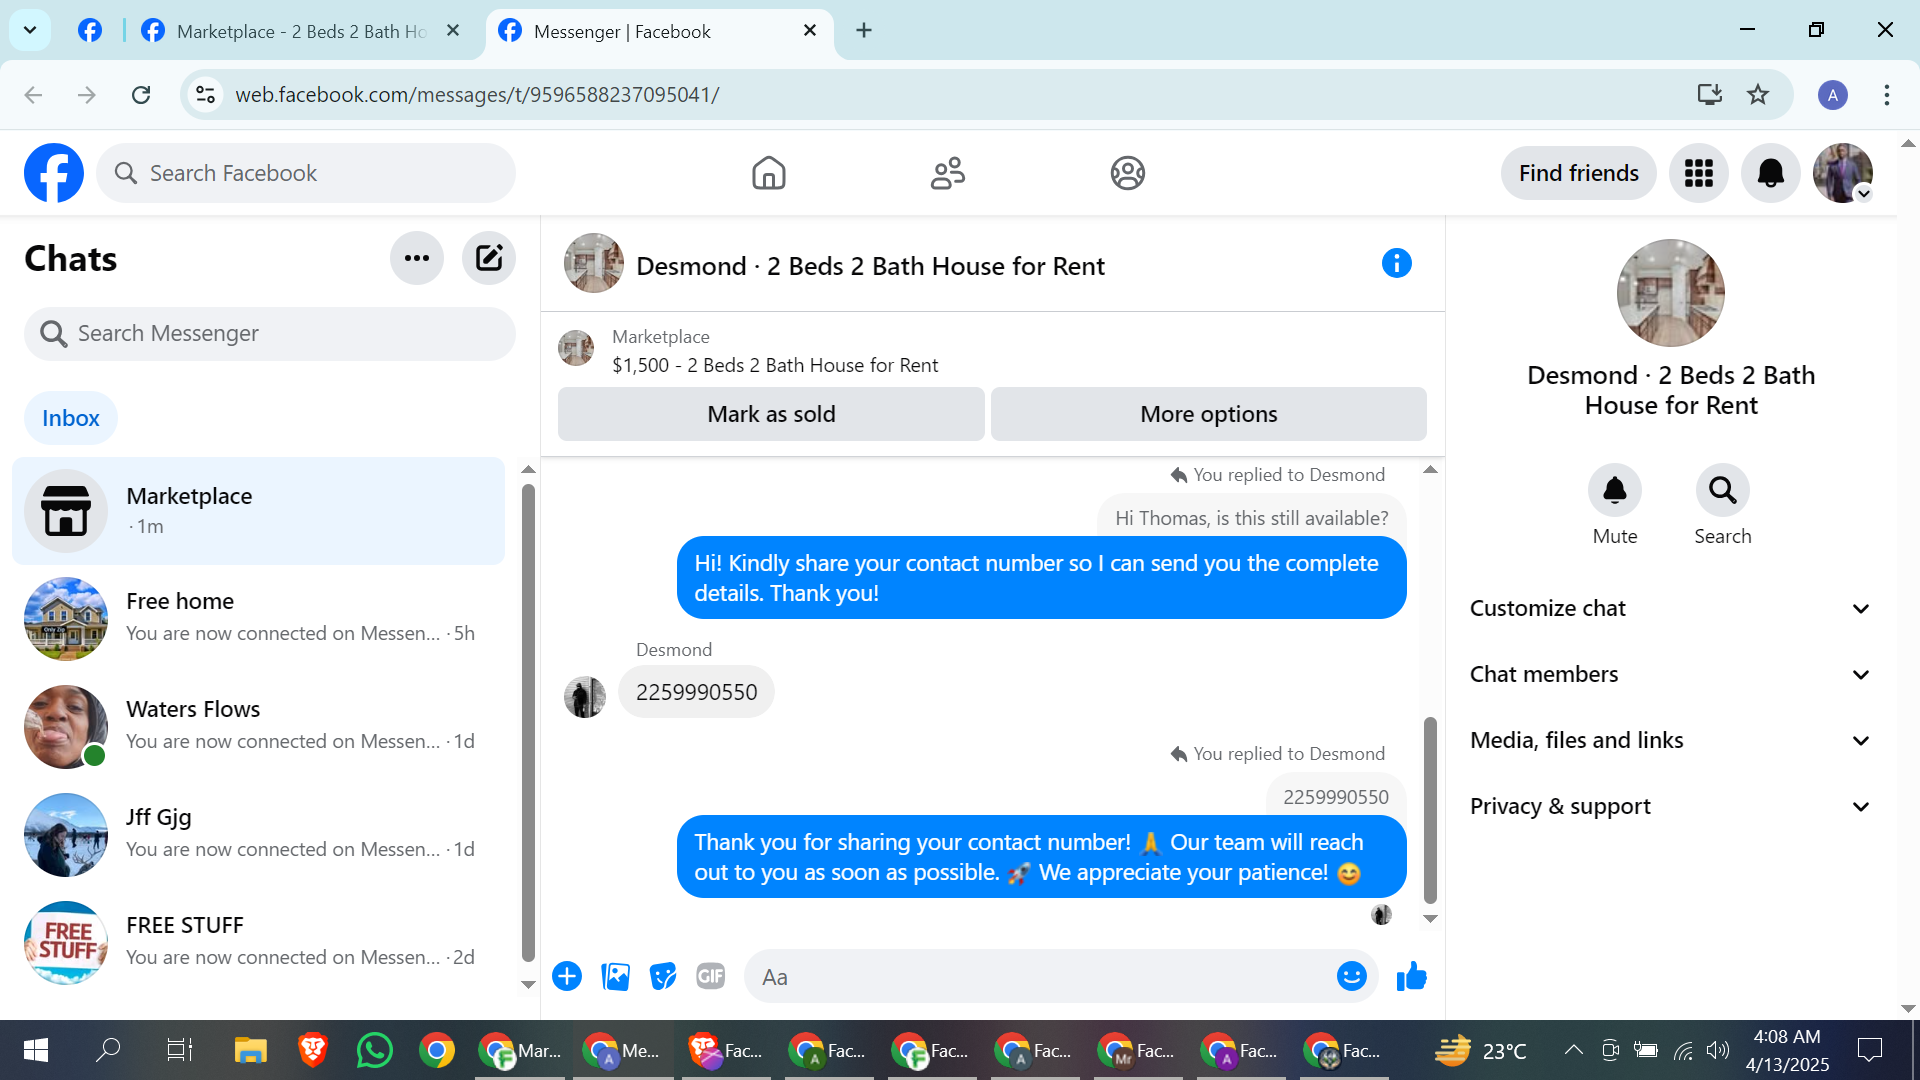Click the message Aa input box

pyautogui.click(x=1040, y=976)
